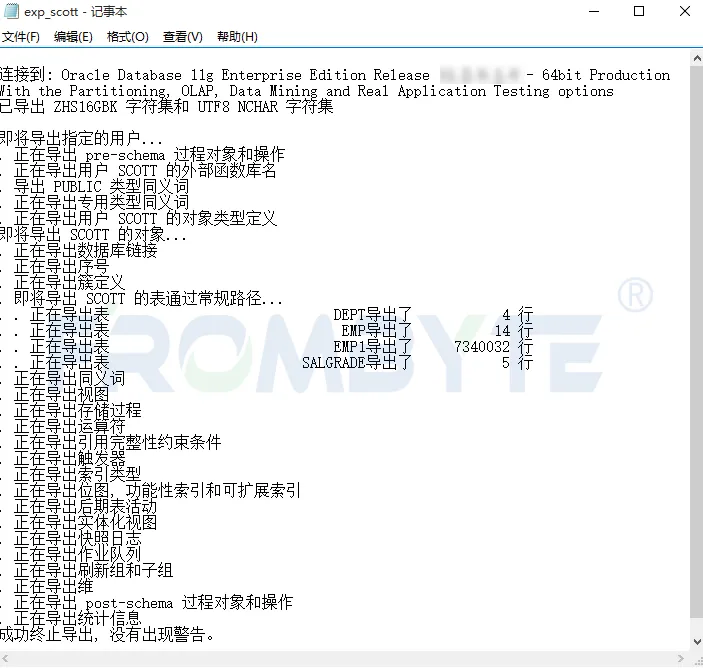The height and width of the screenshot is (668, 703).
Task: Click the line '正在导出视图'
Action: pos(61,395)
